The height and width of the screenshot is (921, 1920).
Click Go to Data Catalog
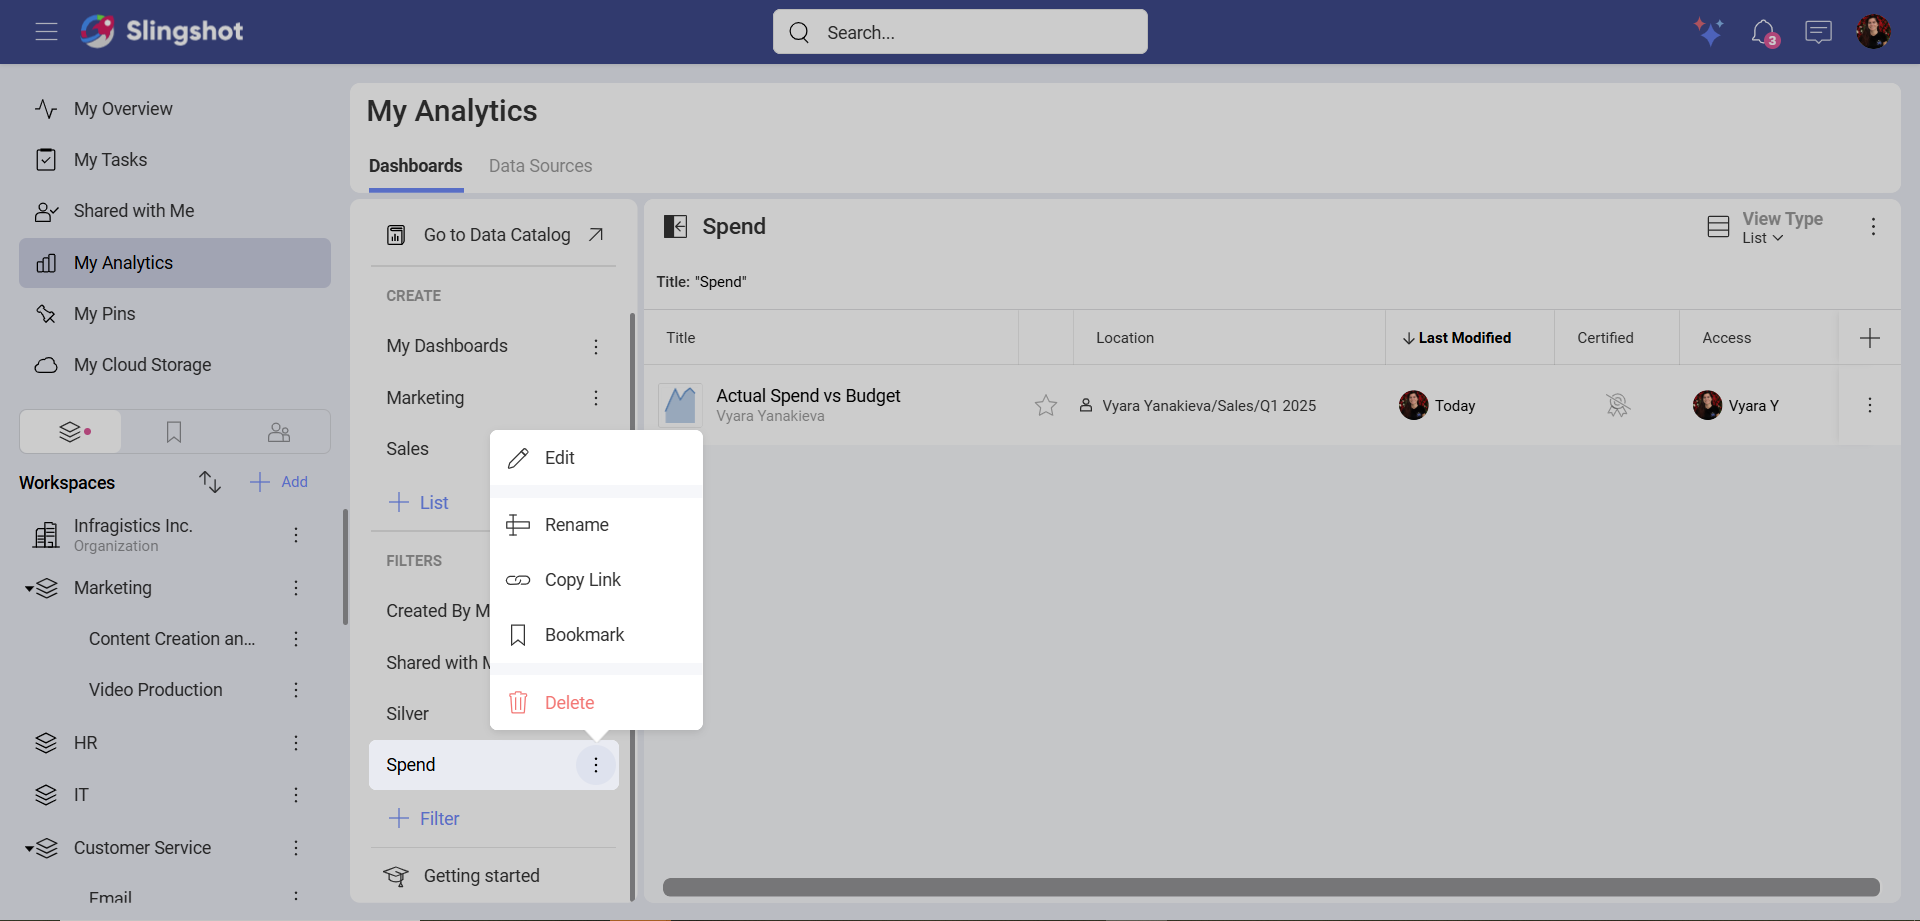(x=496, y=235)
